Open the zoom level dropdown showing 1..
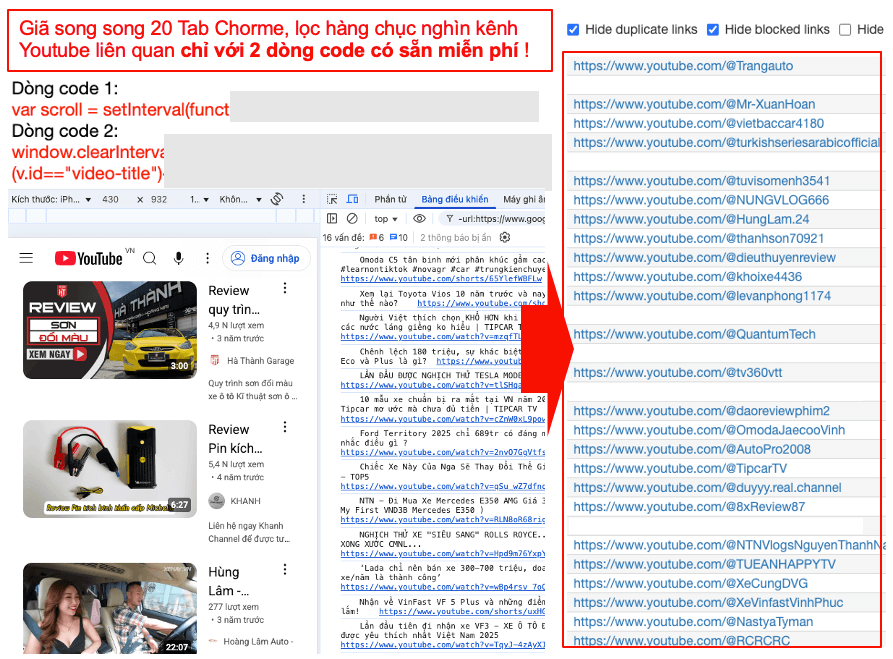893x659 pixels. point(199,199)
